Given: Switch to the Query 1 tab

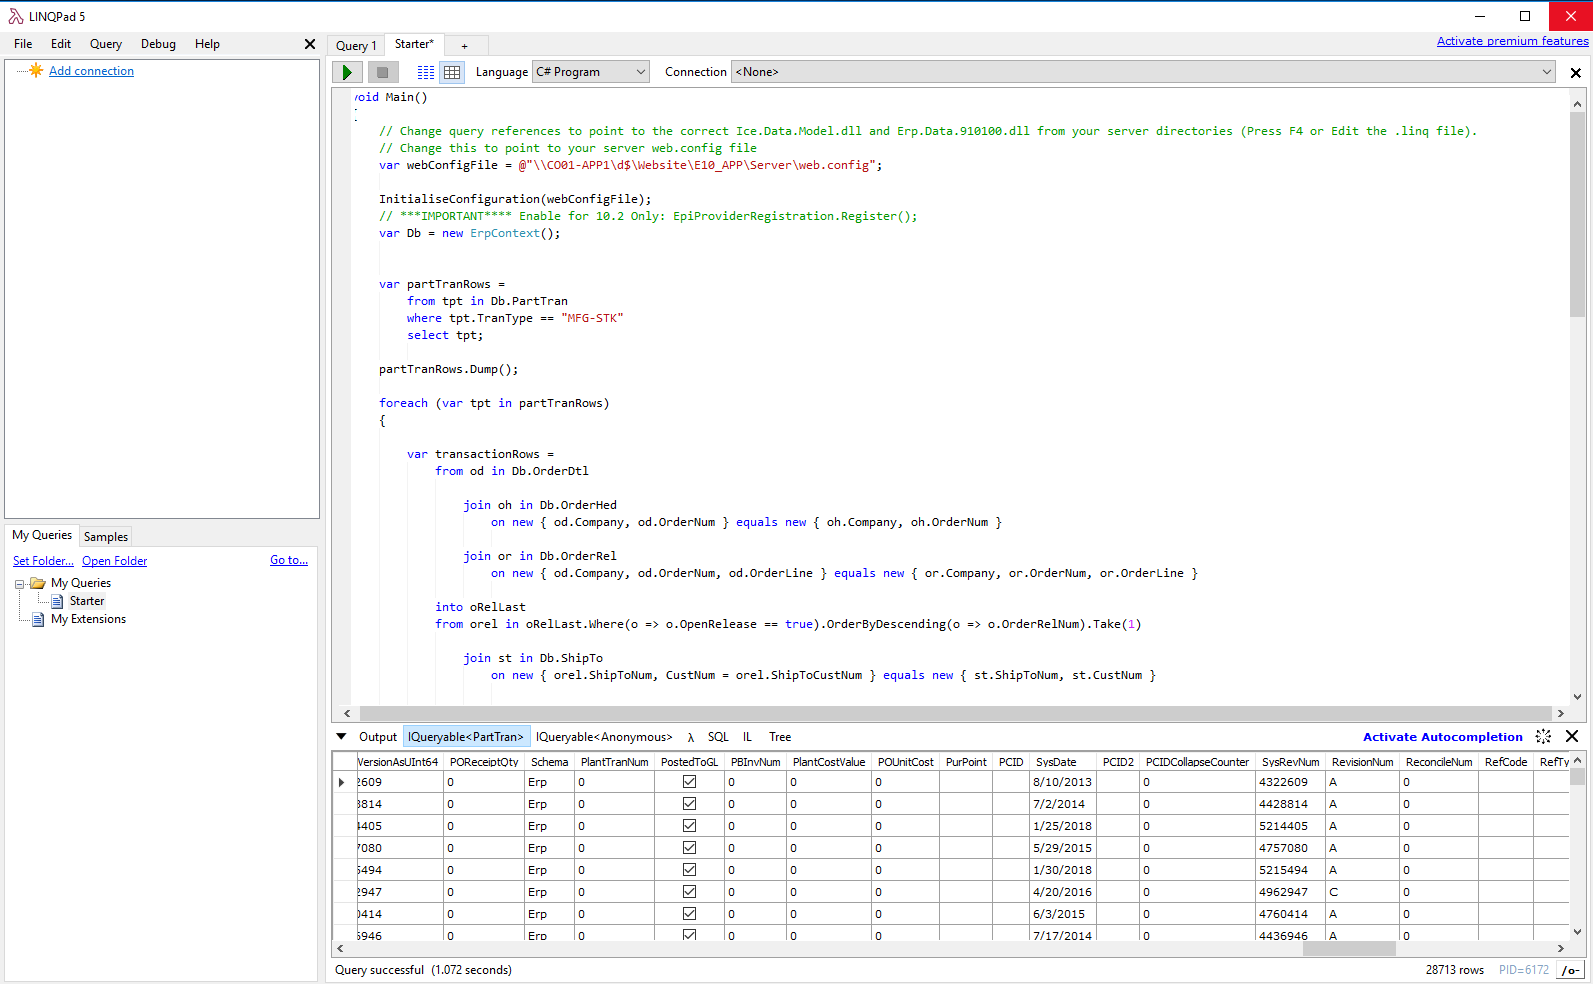Looking at the screenshot, I should point(356,46).
